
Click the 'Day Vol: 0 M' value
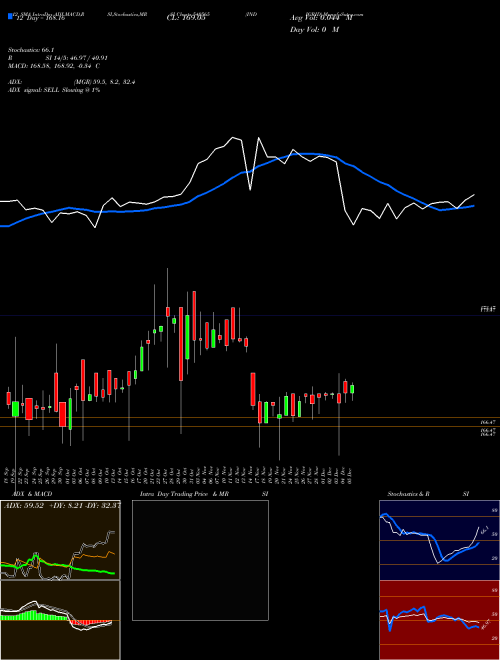314,30
